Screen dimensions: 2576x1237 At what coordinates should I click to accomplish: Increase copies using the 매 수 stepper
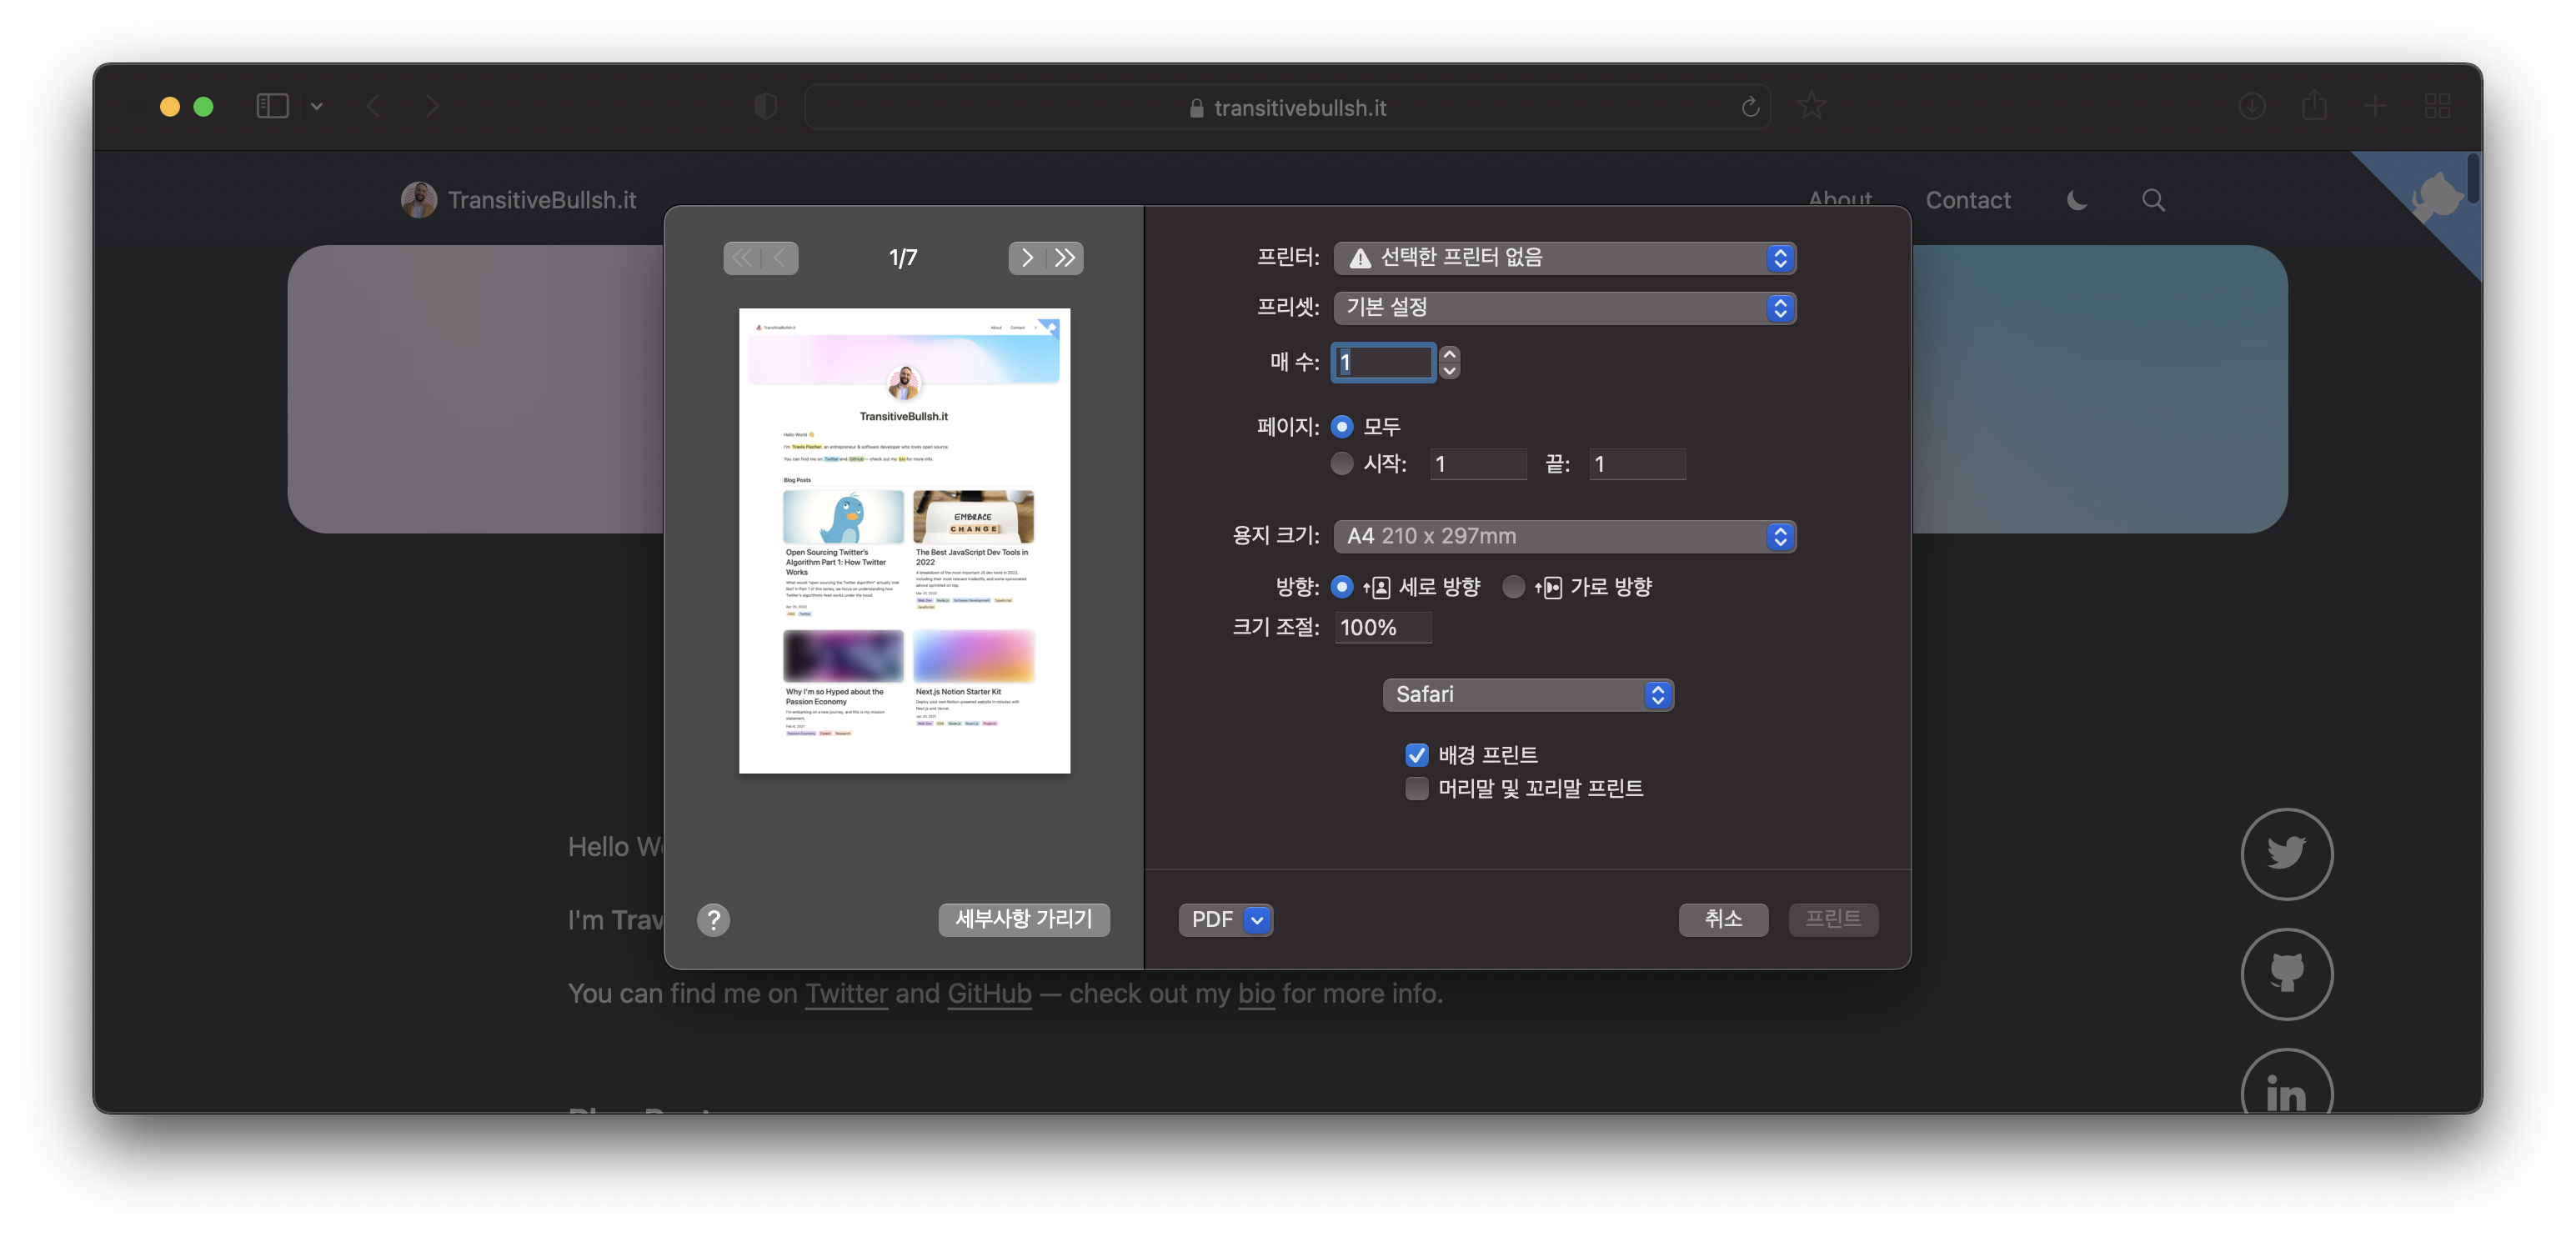tap(1449, 355)
